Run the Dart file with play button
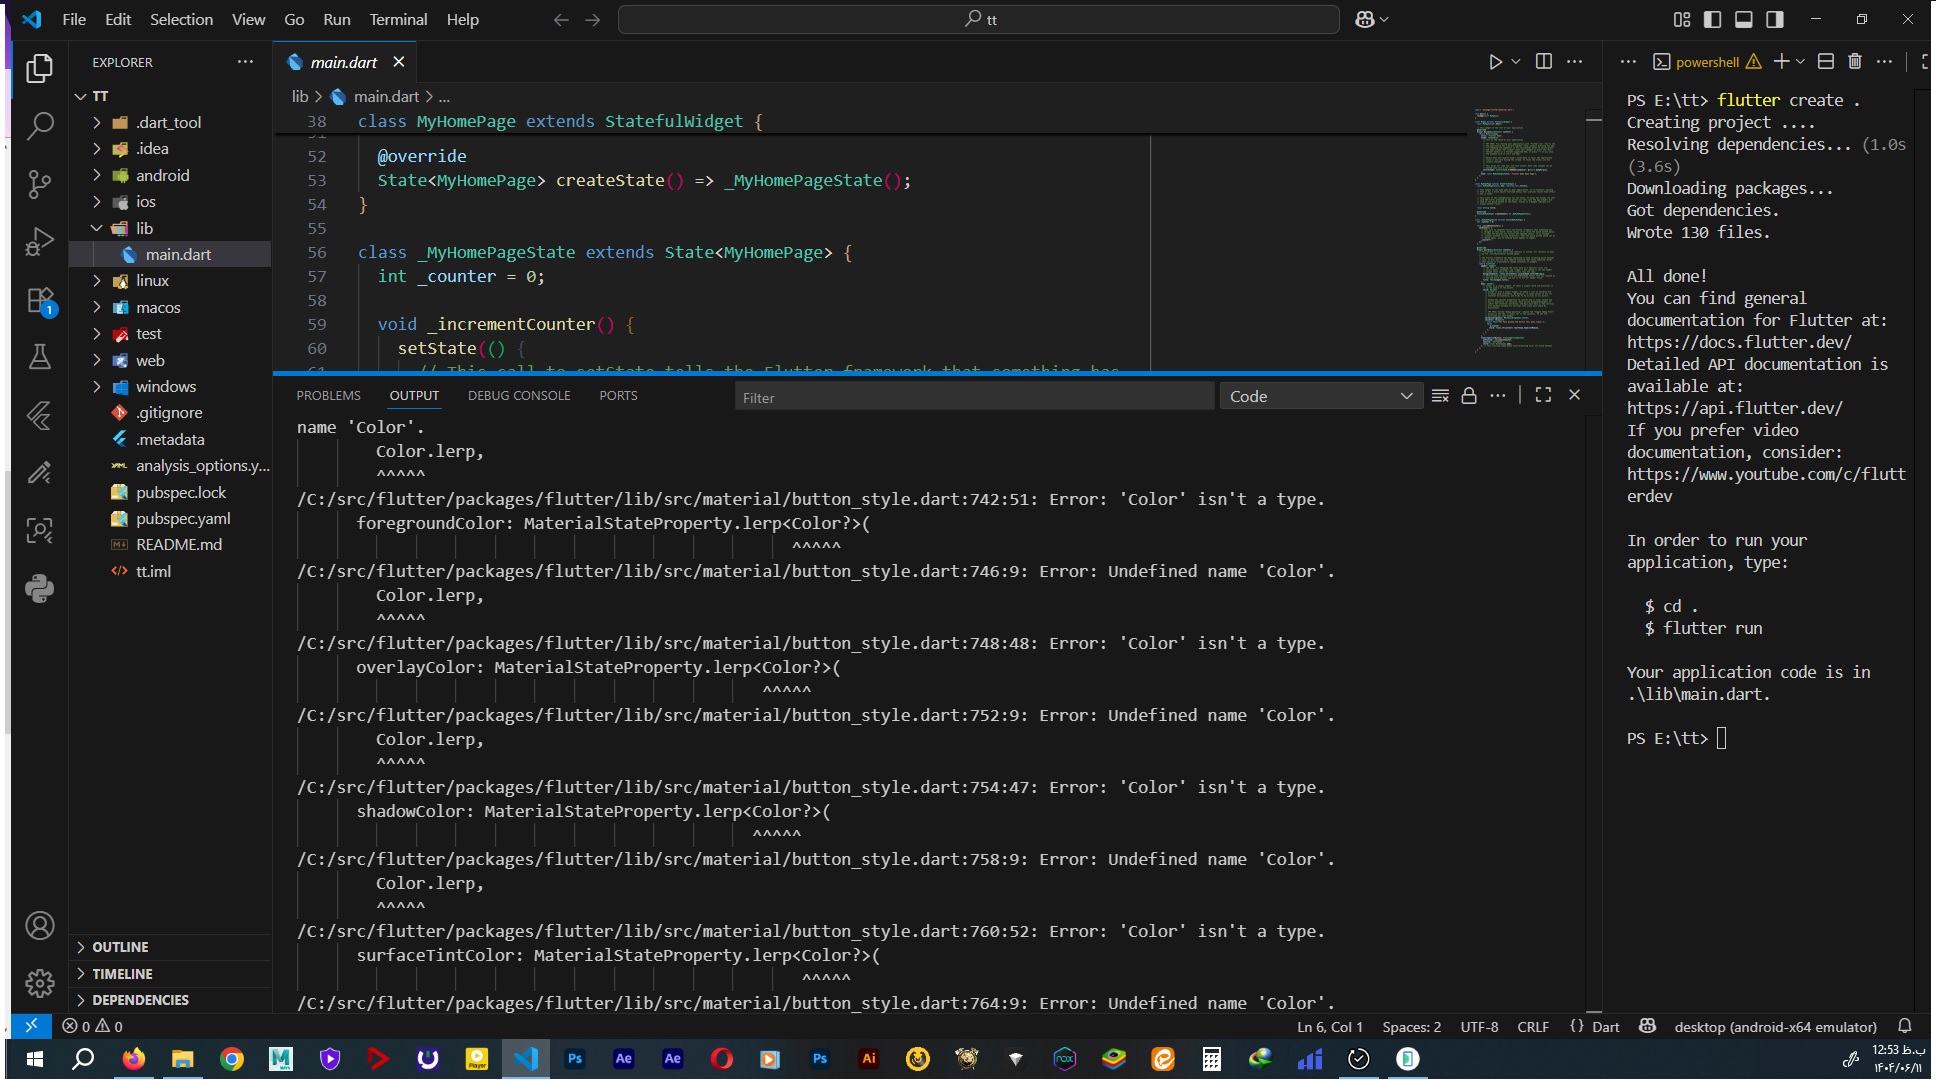Viewport: 1936px width, 1080px height. (x=1495, y=62)
